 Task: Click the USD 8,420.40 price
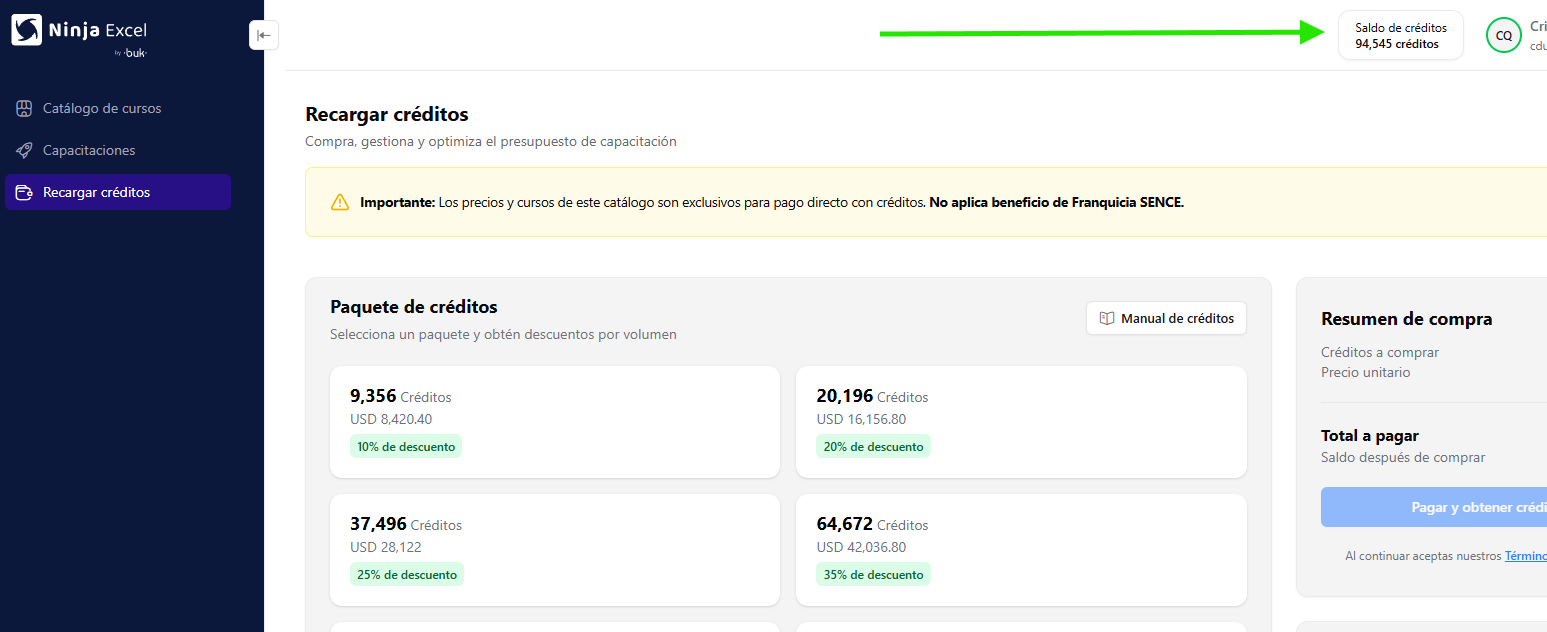point(391,419)
